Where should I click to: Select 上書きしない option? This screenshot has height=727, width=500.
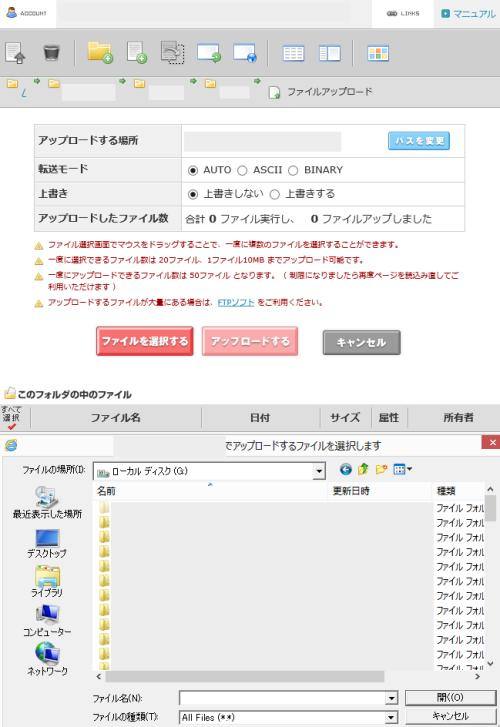point(193,194)
